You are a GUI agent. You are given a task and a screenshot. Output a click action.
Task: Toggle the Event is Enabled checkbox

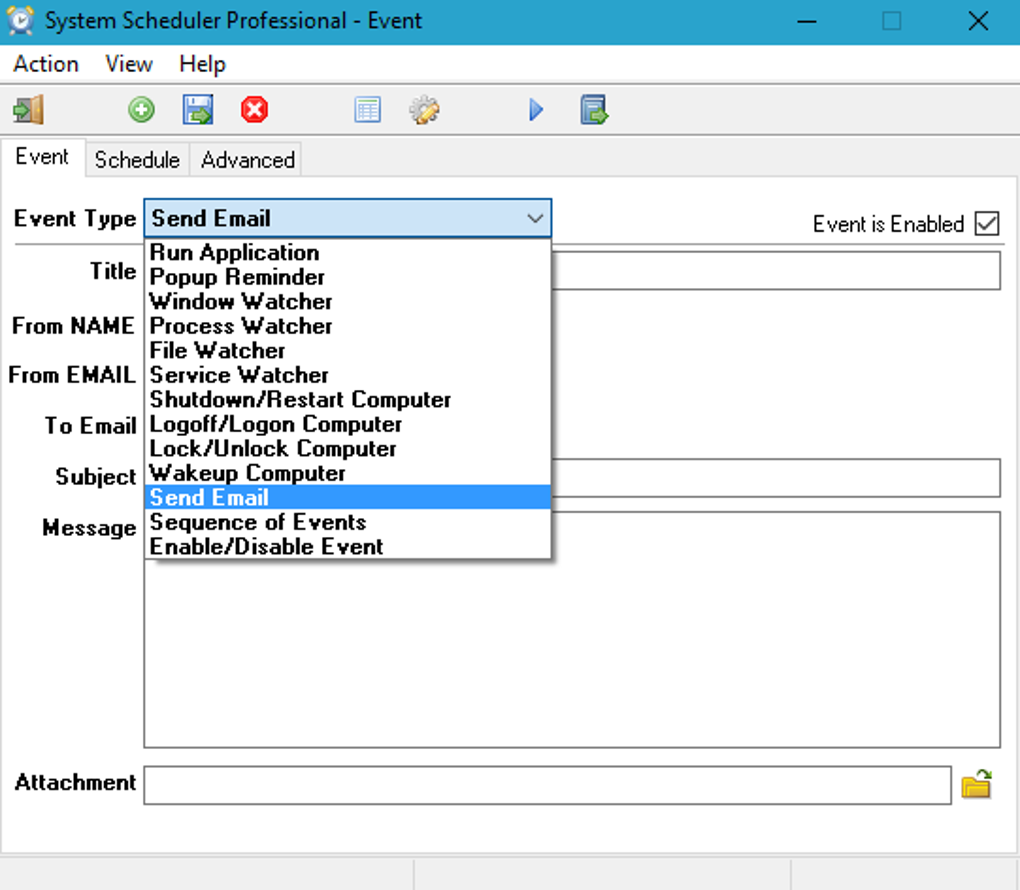(987, 224)
